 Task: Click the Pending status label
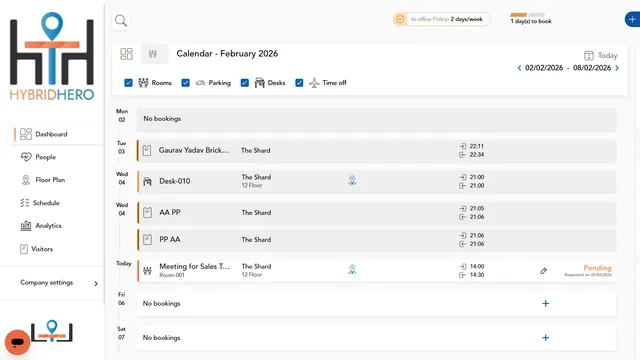(x=597, y=268)
